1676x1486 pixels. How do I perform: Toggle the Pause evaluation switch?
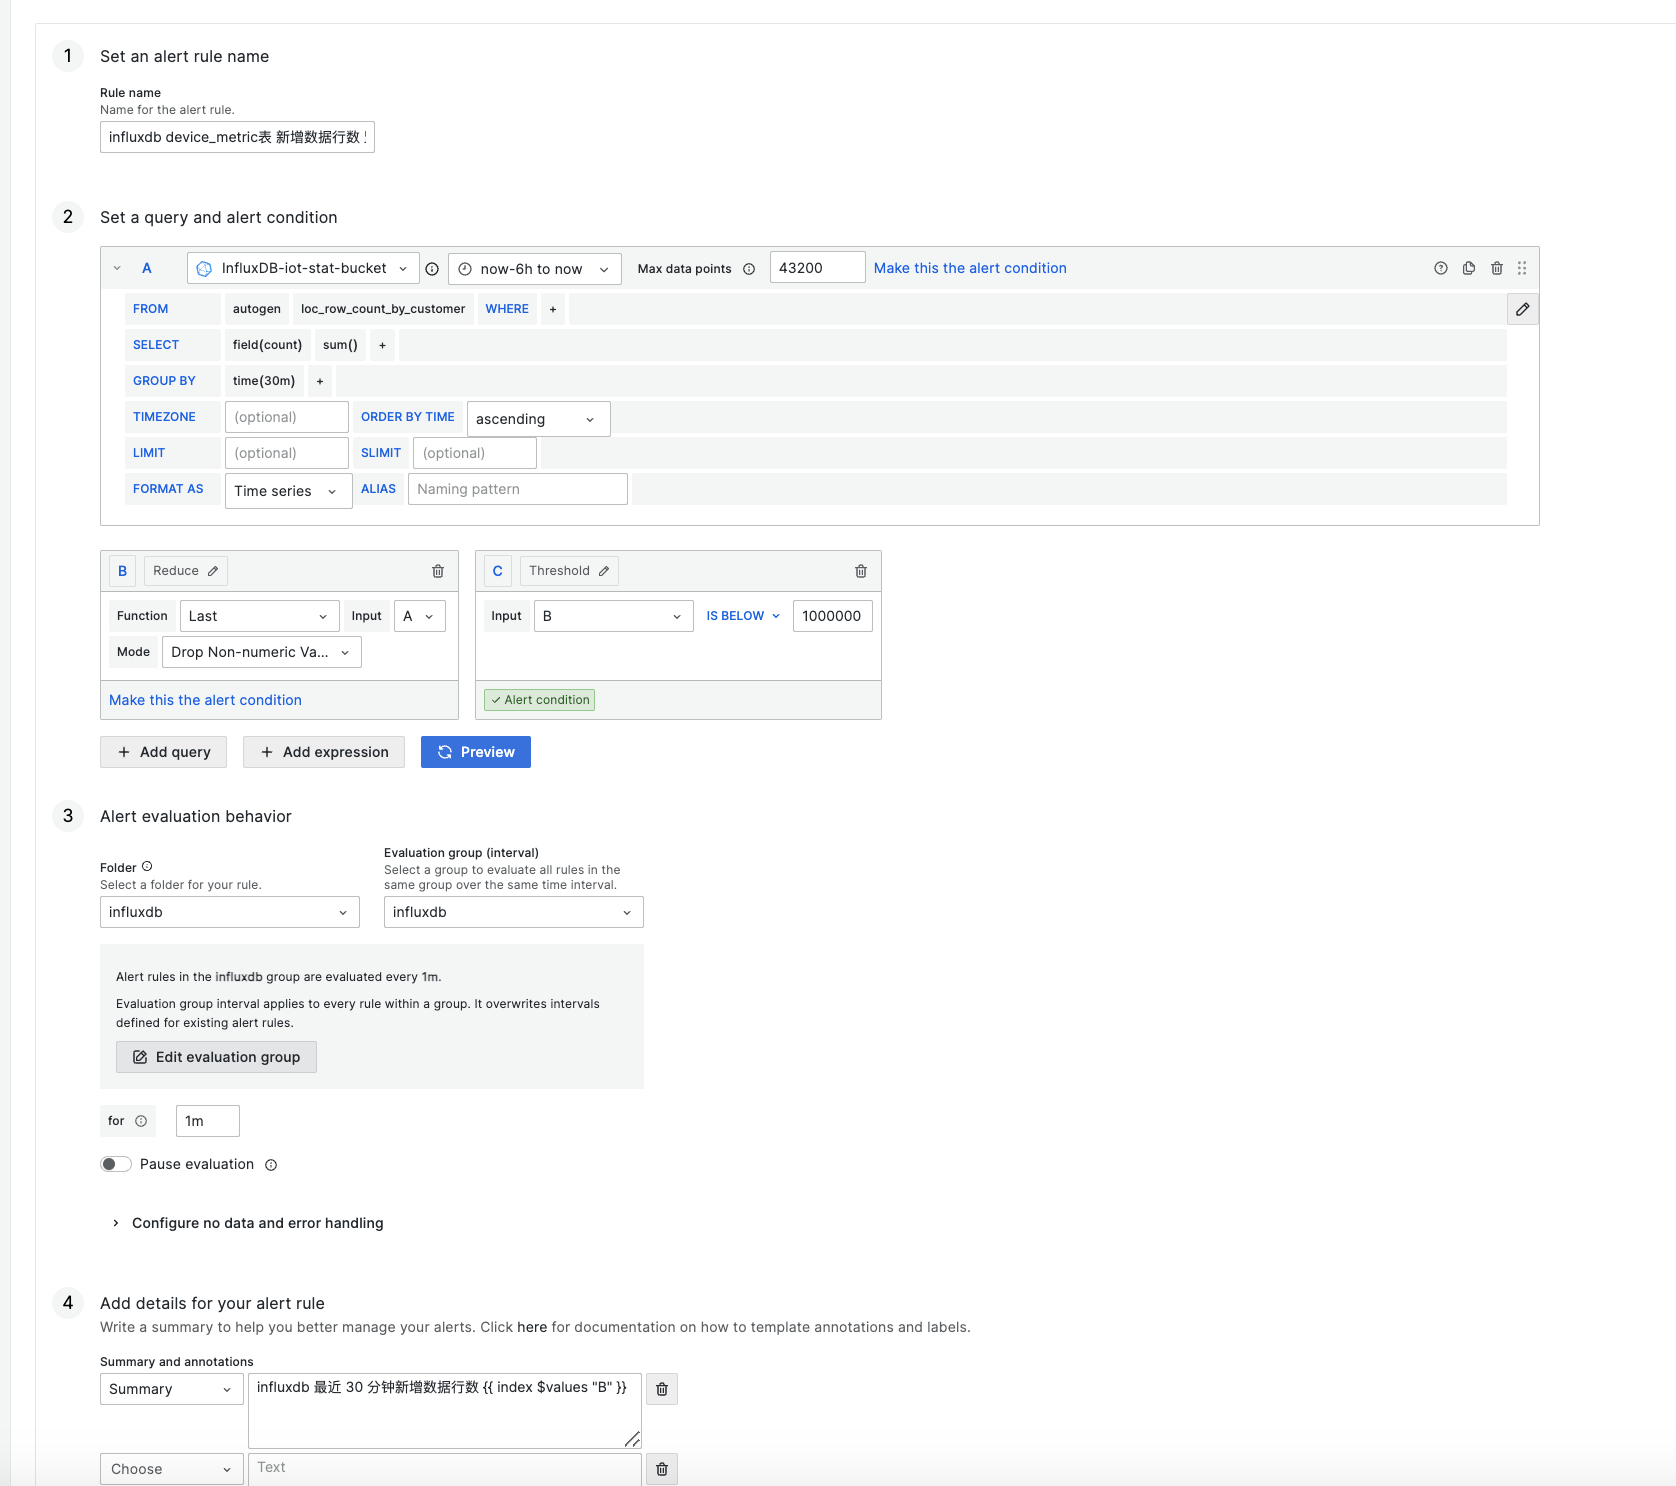(x=116, y=1164)
